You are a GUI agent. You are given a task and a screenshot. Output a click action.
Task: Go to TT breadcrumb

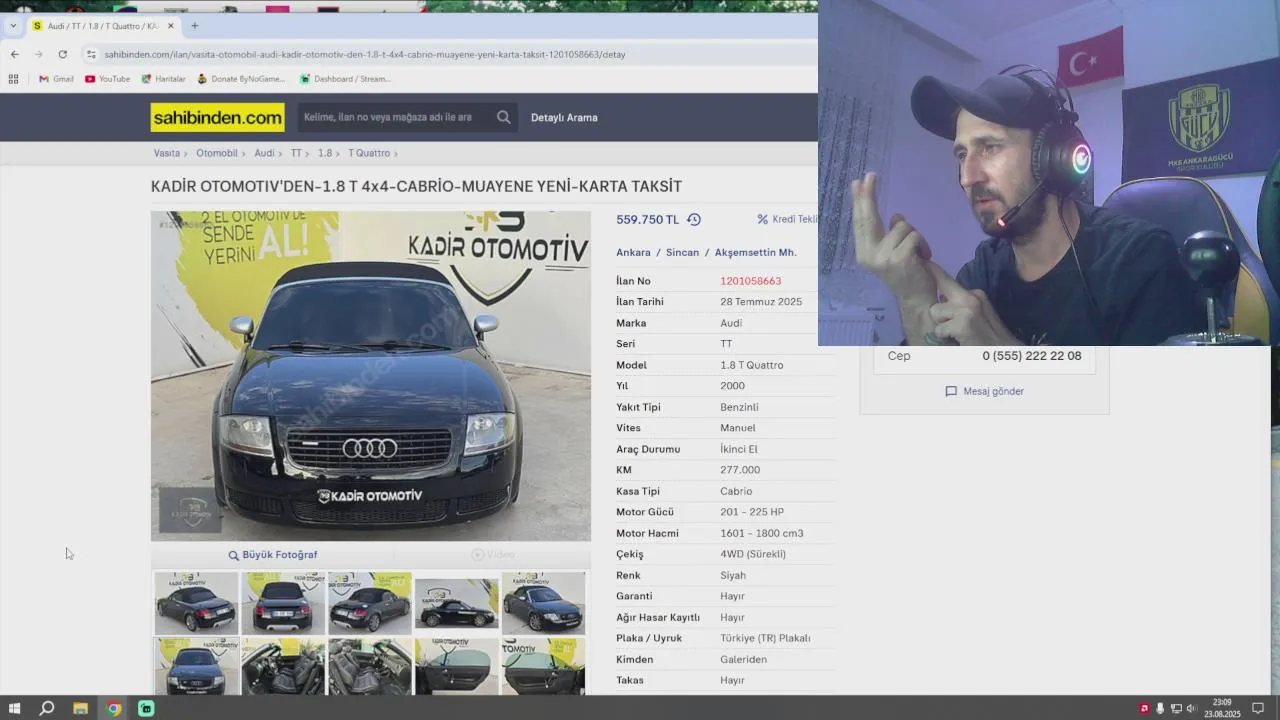coord(296,153)
